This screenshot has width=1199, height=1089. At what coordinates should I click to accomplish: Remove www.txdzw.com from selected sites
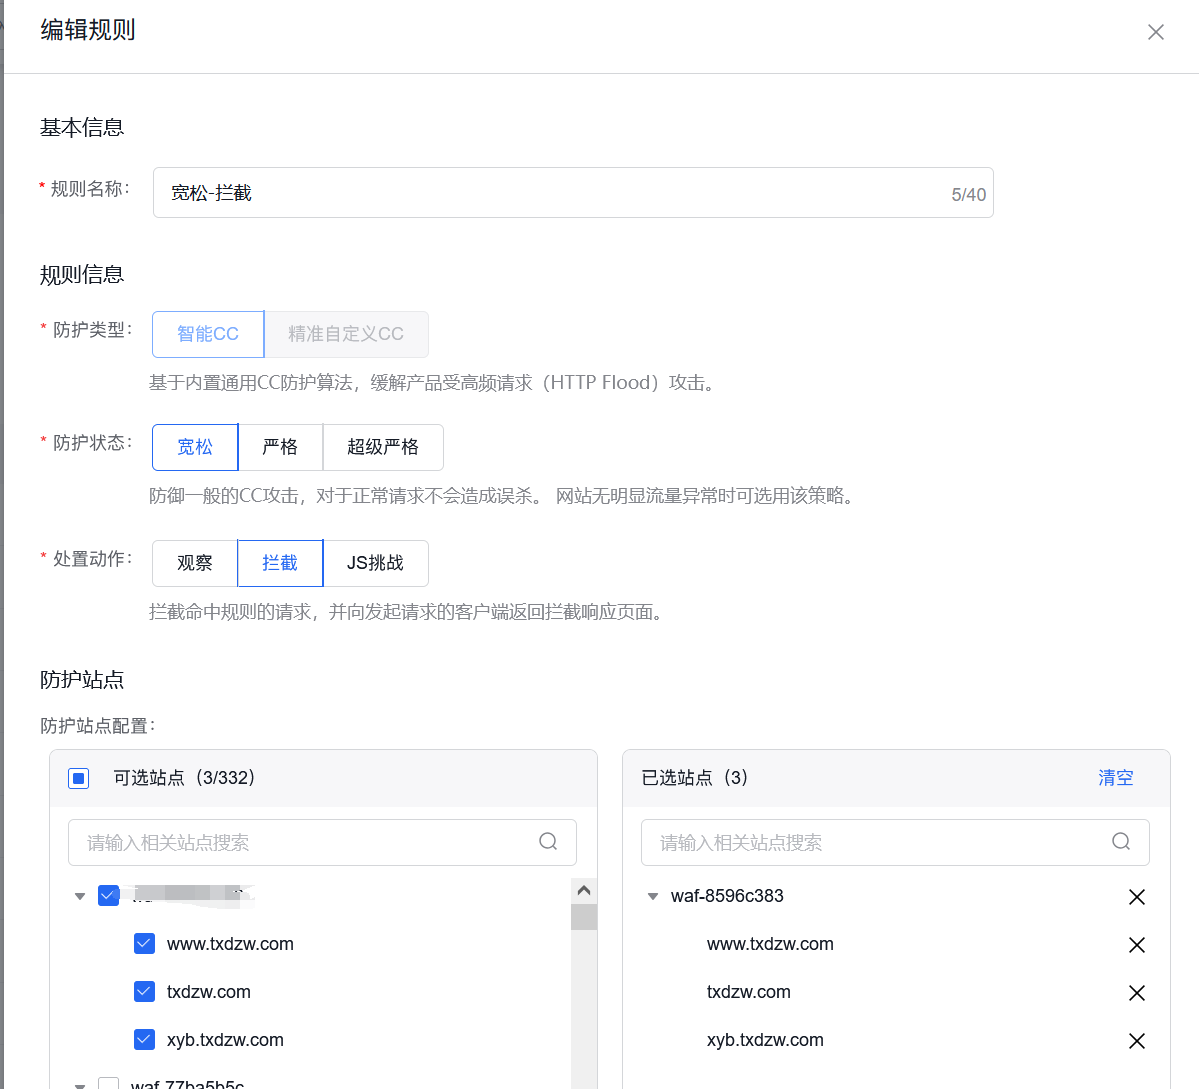point(1137,944)
